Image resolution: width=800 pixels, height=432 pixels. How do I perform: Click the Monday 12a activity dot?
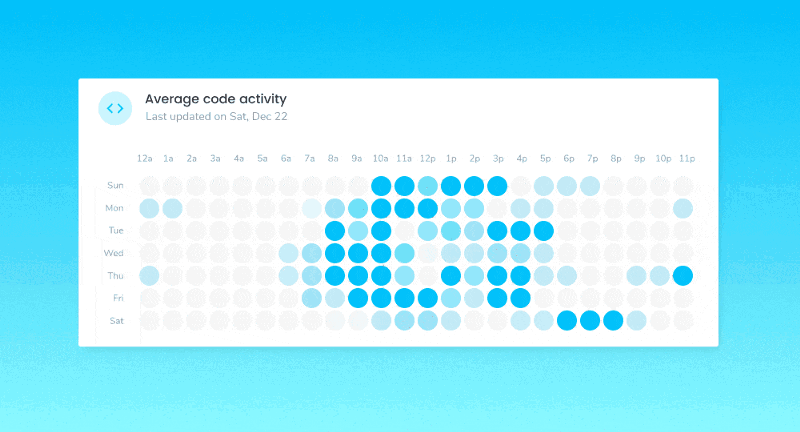tap(149, 208)
